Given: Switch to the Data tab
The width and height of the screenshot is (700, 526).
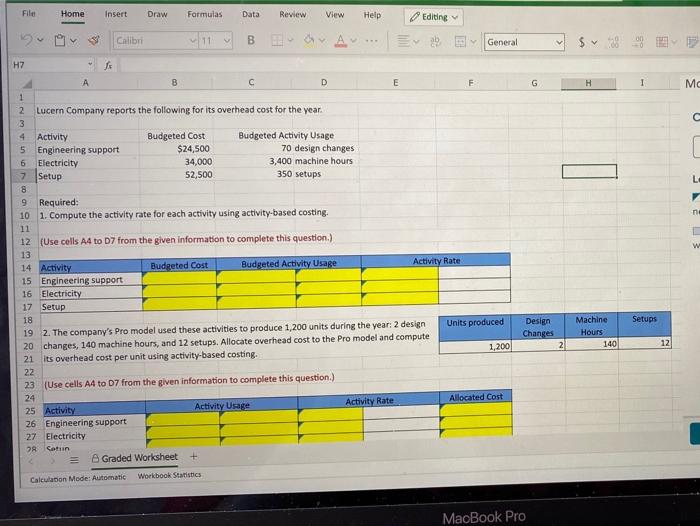Looking at the screenshot, I should (250, 14).
